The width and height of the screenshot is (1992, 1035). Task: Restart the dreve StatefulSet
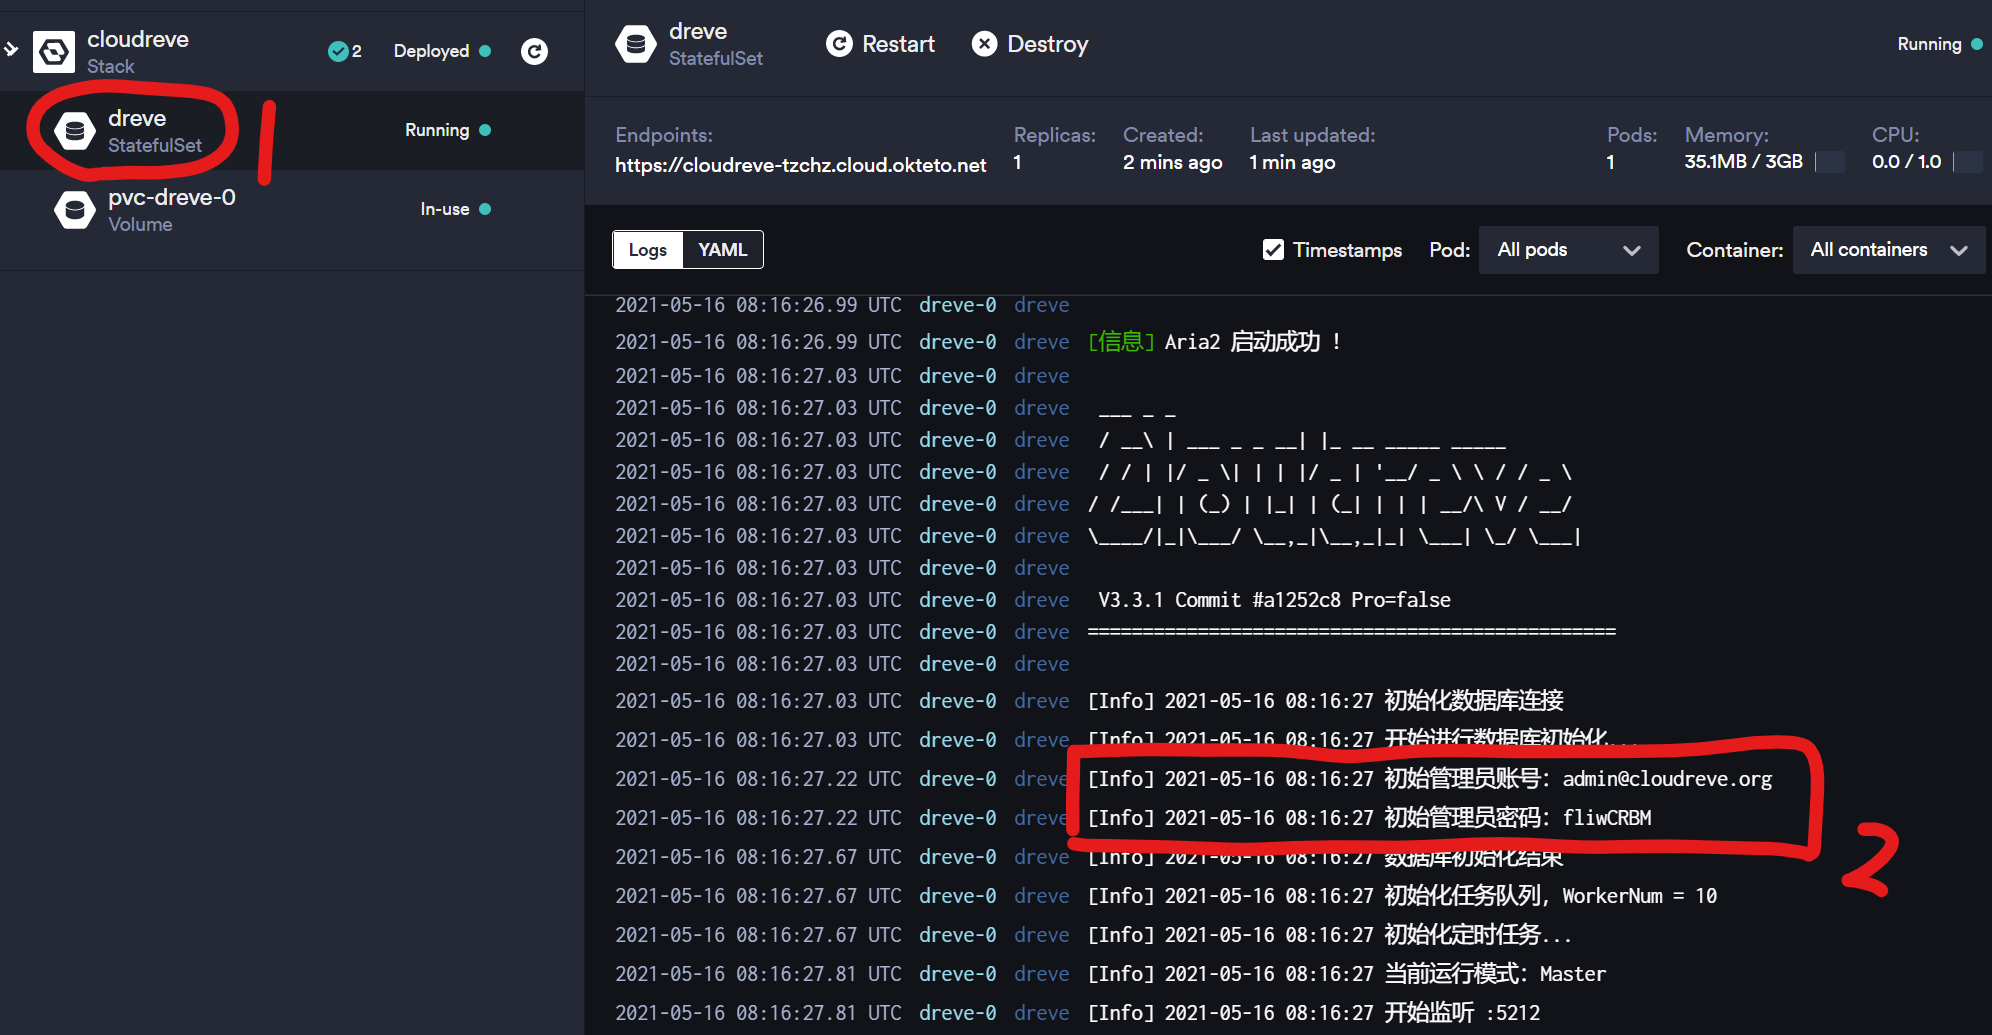point(880,44)
